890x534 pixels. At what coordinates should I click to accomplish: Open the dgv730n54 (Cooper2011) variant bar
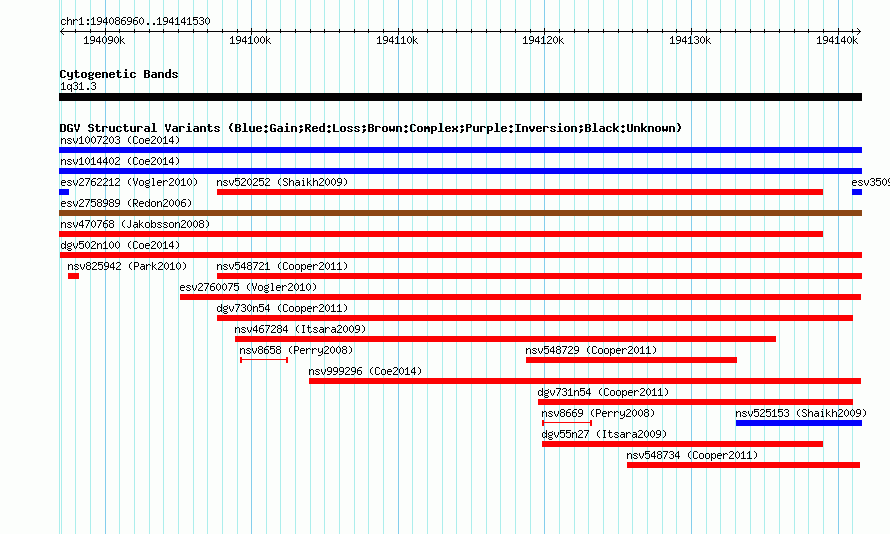point(535,318)
